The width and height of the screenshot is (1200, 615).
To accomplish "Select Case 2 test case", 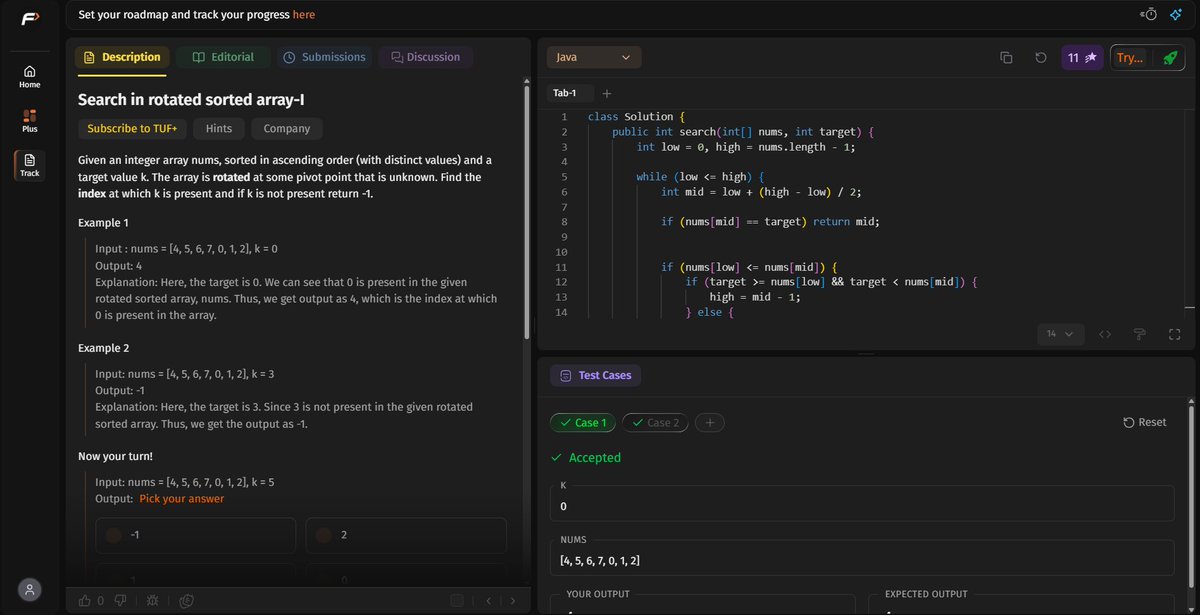I will point(655,423).
